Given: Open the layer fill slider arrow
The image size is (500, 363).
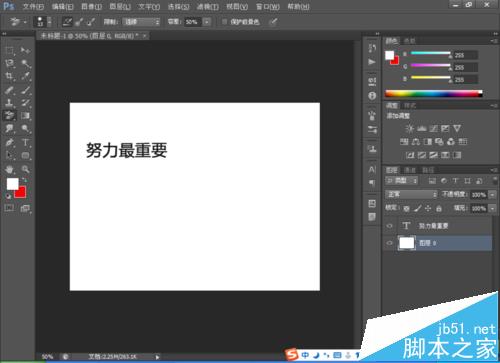Looking at the screenshot, I should 492,208.
